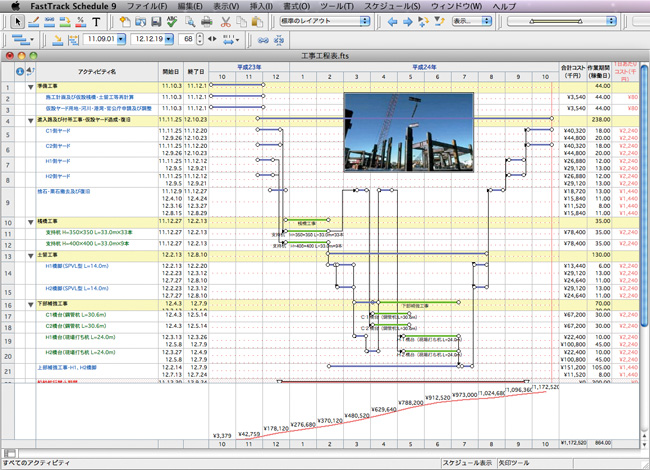Click the info column header icon
This screenshot has height=470, width=650.
[x=19, y=72]
